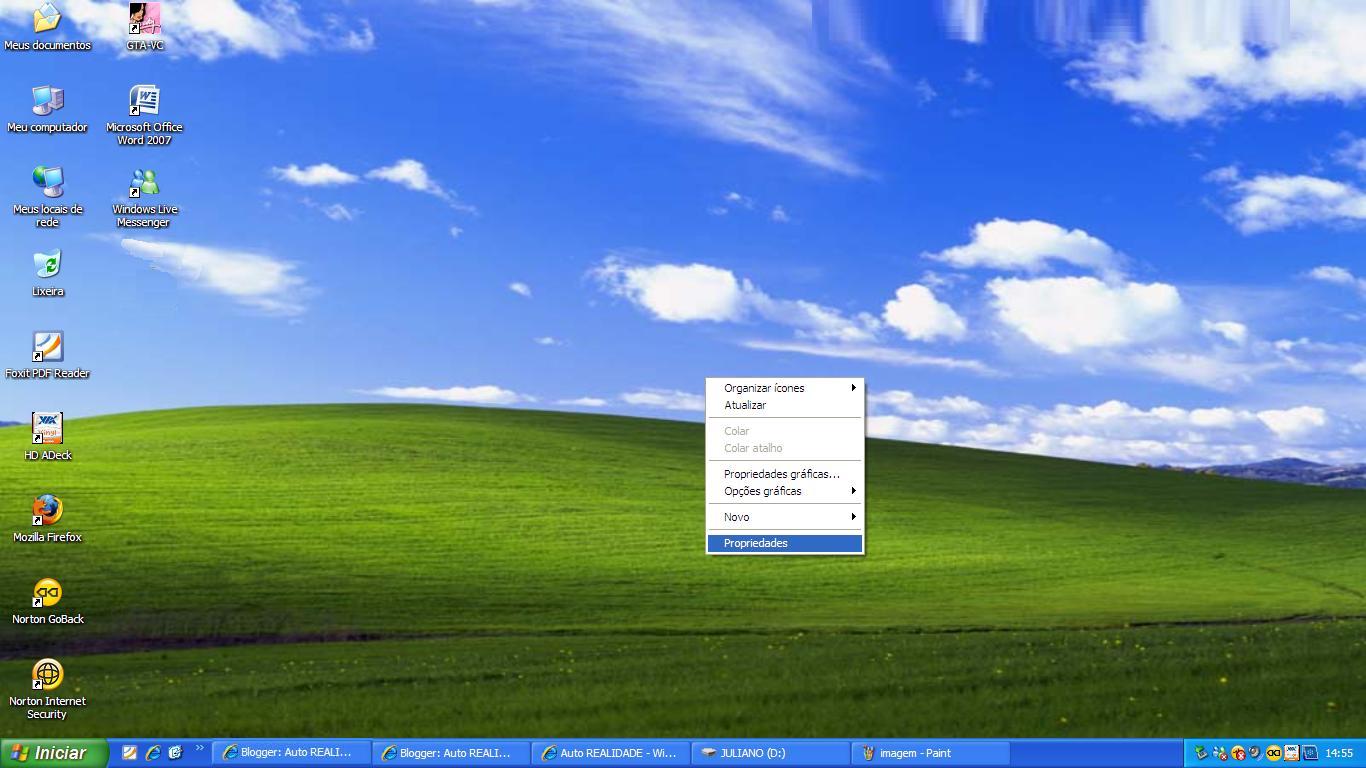Image resolution: width=1366 pixels, height=768 pixels.
Task: Click the blue graphics tray icon beside clock
Action: pyautogui.click(x=1310, y=753)
